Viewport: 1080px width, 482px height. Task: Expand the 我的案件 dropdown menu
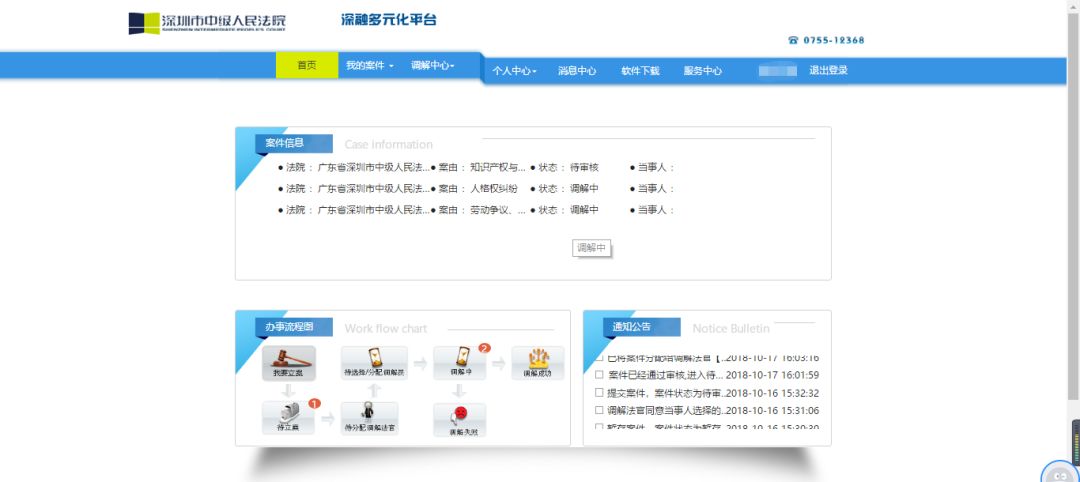pyautogui.click(x=369, y=66)
